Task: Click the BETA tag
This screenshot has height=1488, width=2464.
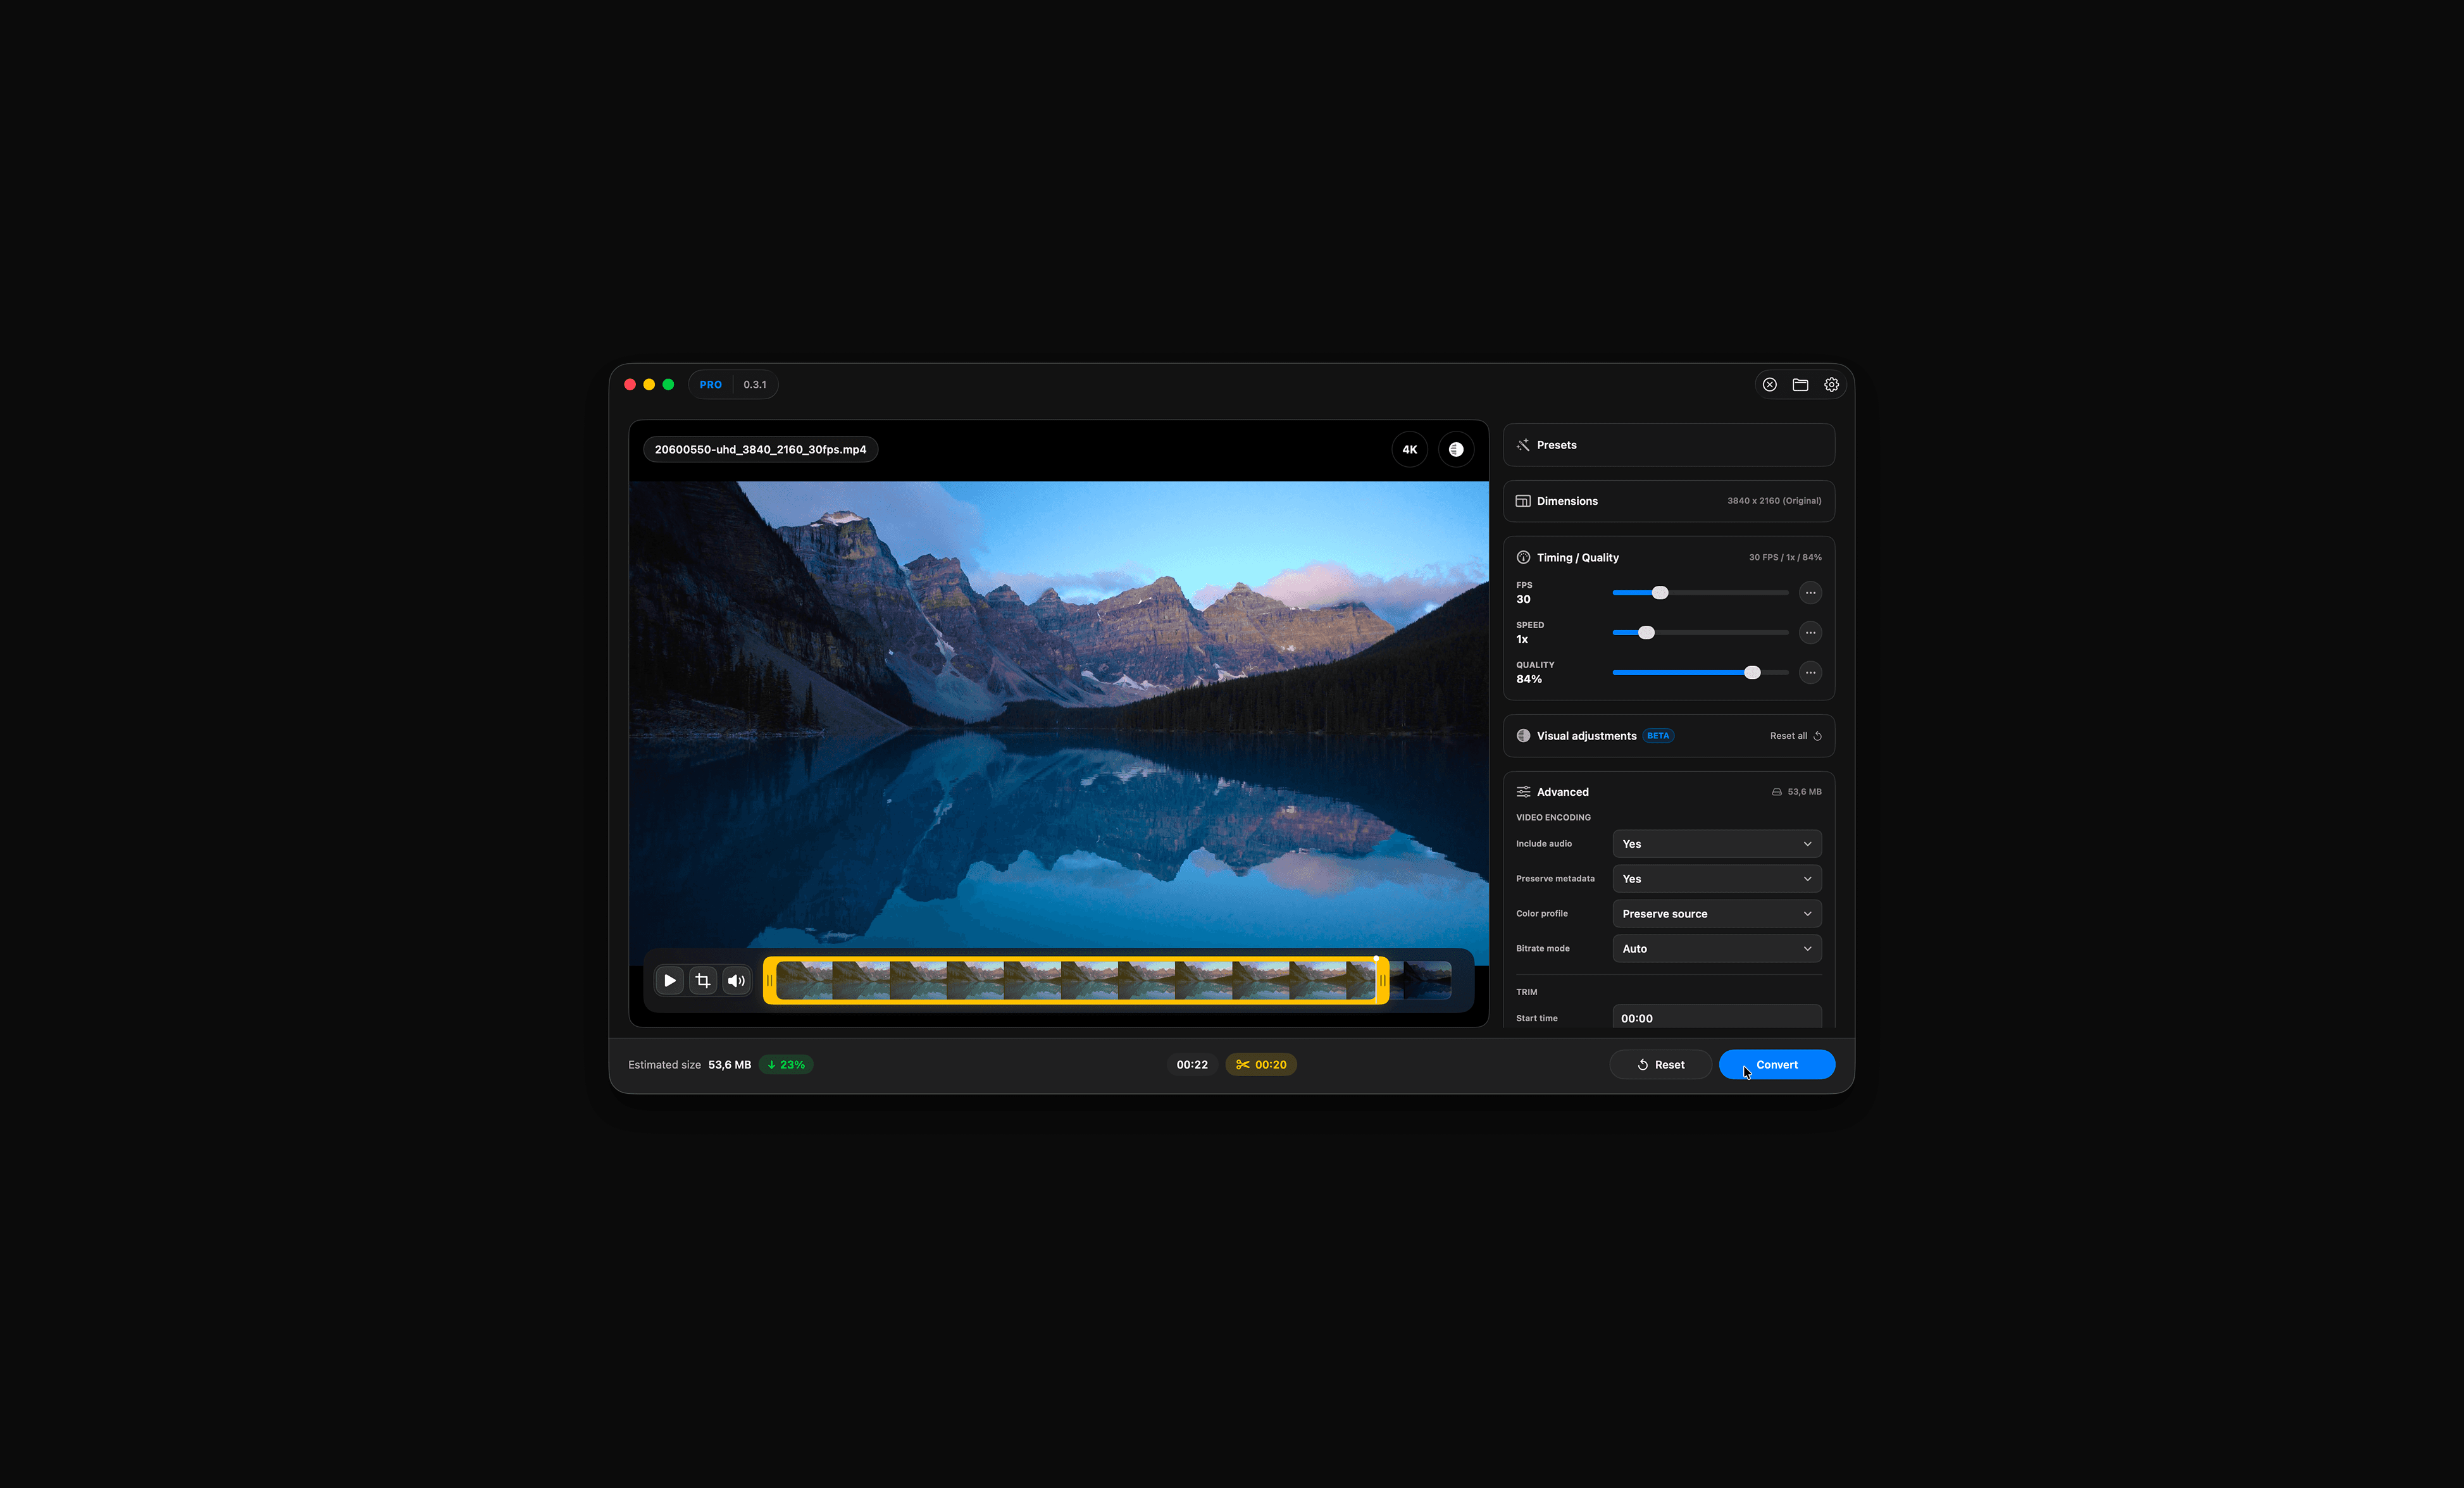Action: (x=1658, y=736)
